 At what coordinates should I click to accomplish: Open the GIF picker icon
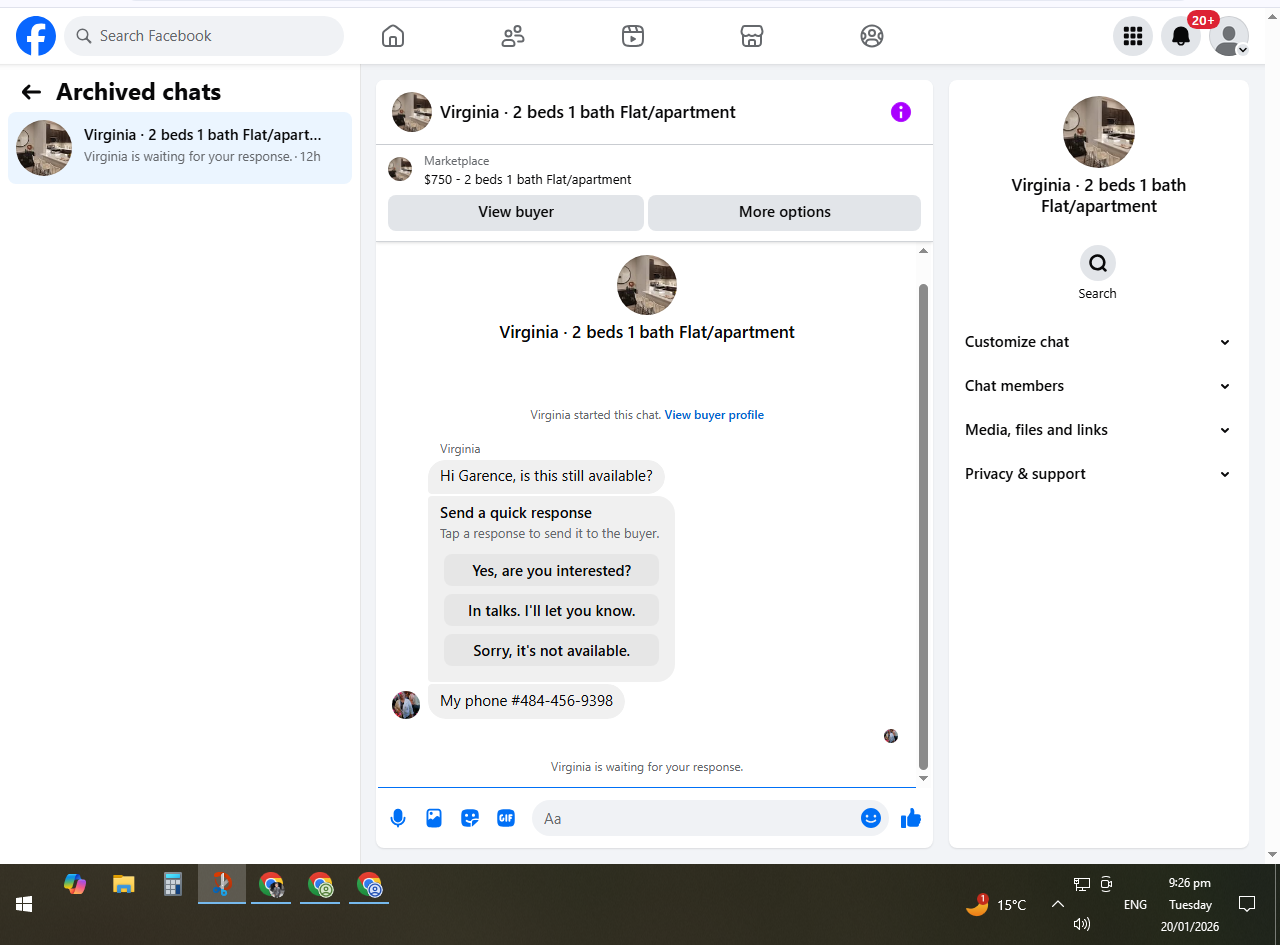coord(506,818)
